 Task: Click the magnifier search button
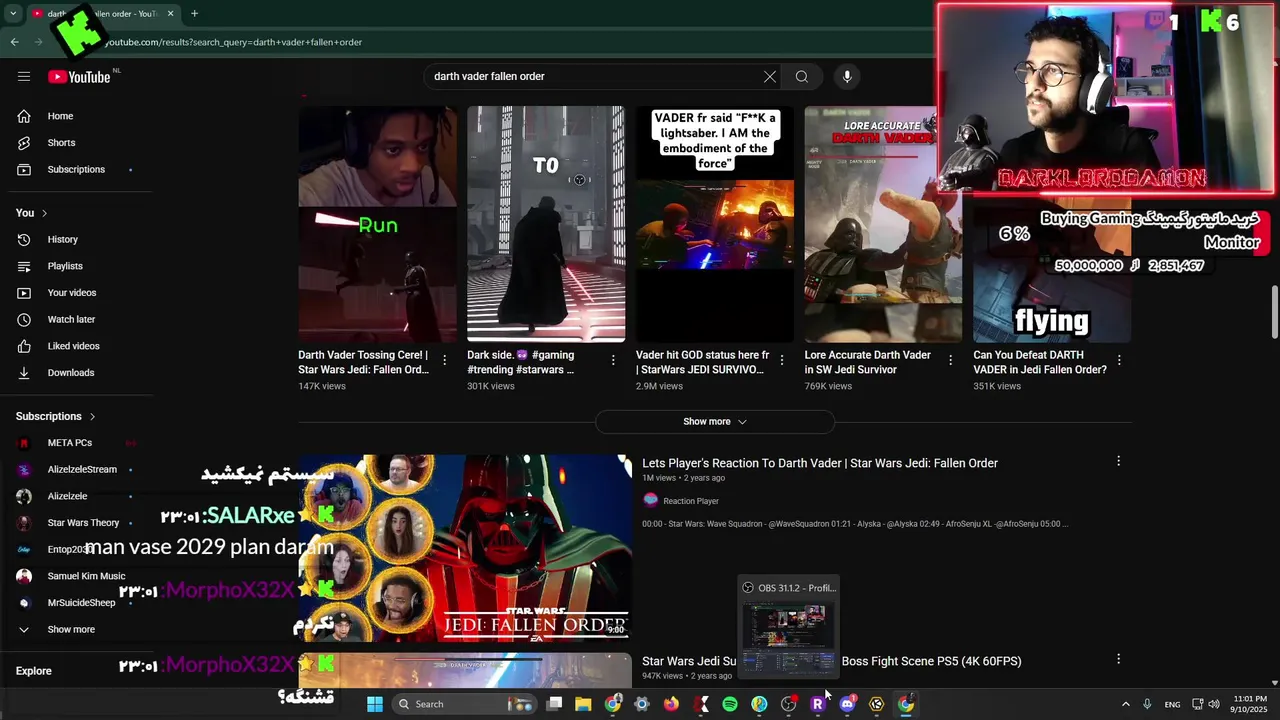coord(802,77)
